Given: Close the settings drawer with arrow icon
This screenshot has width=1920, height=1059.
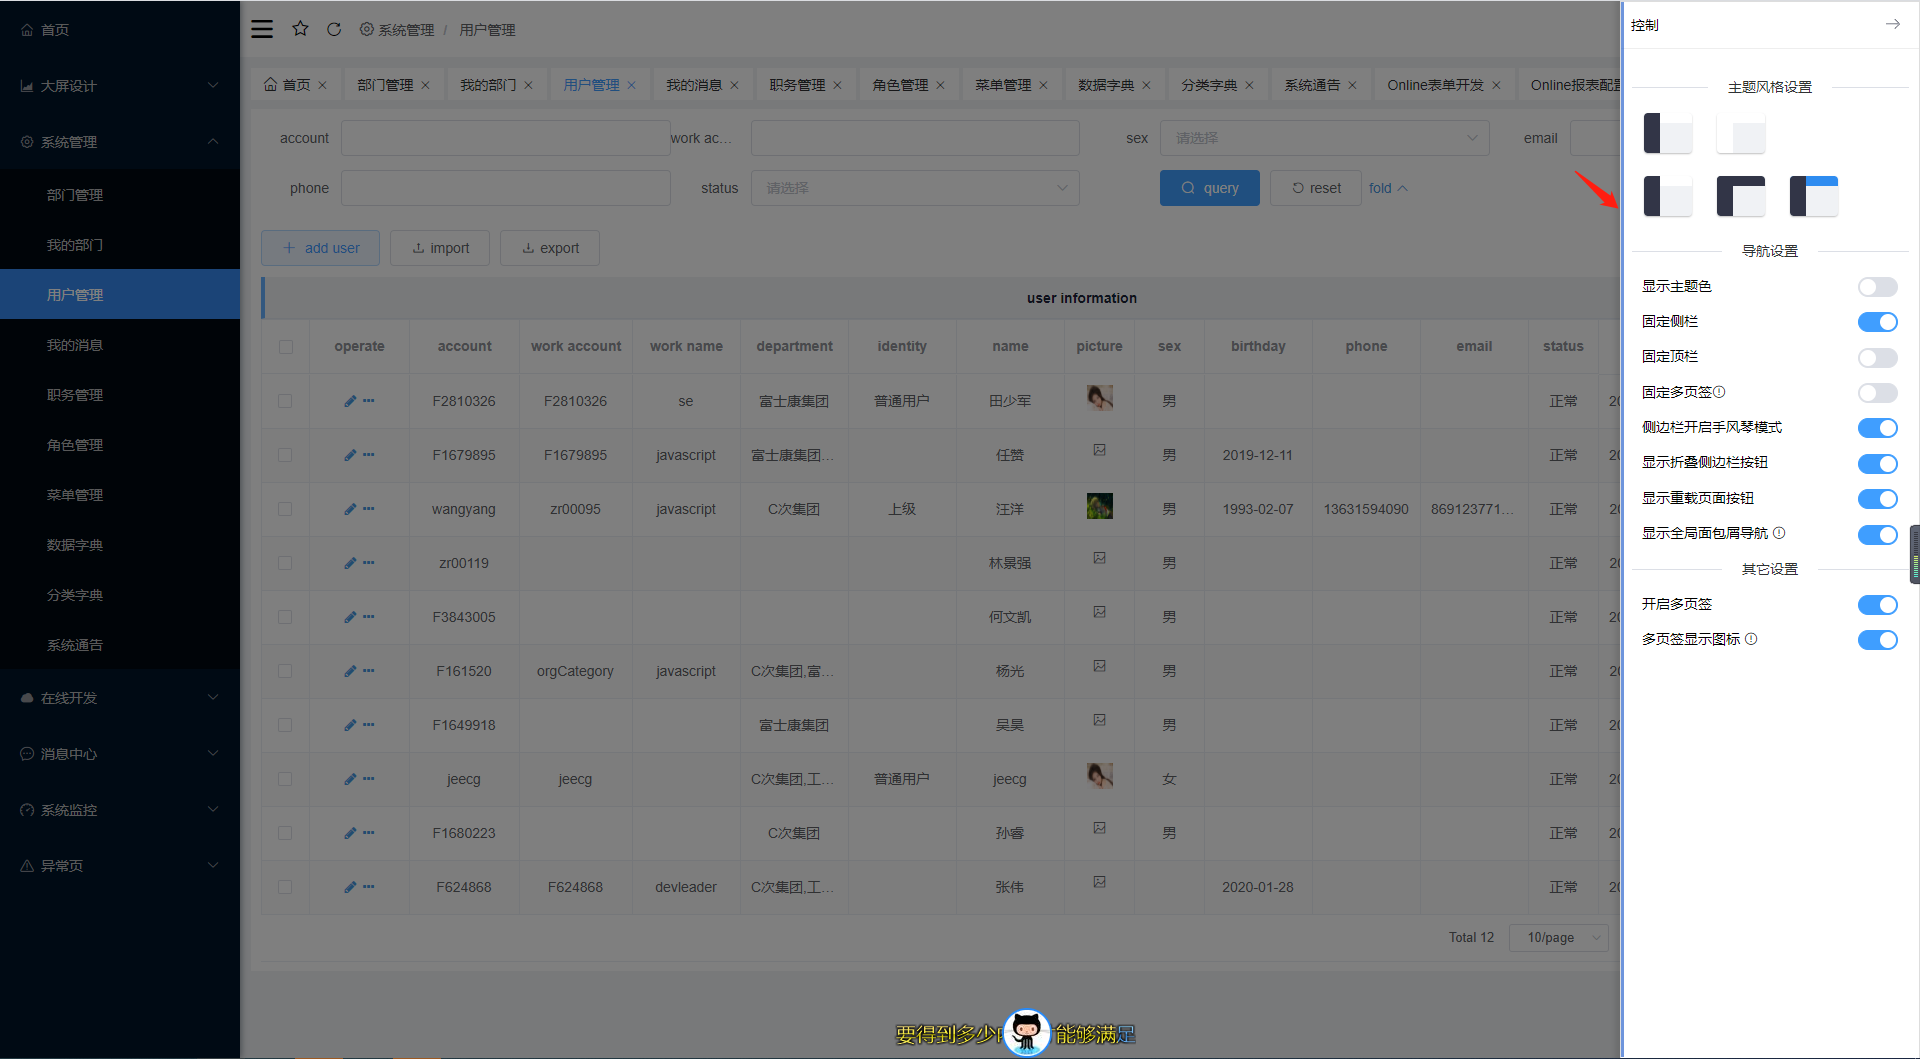Looking at the screenshot, I should [x=1892, y=24].
